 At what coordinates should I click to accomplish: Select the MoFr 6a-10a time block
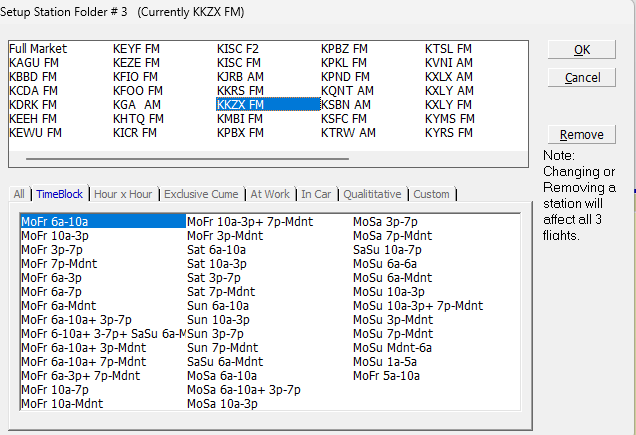pos(103,222)
